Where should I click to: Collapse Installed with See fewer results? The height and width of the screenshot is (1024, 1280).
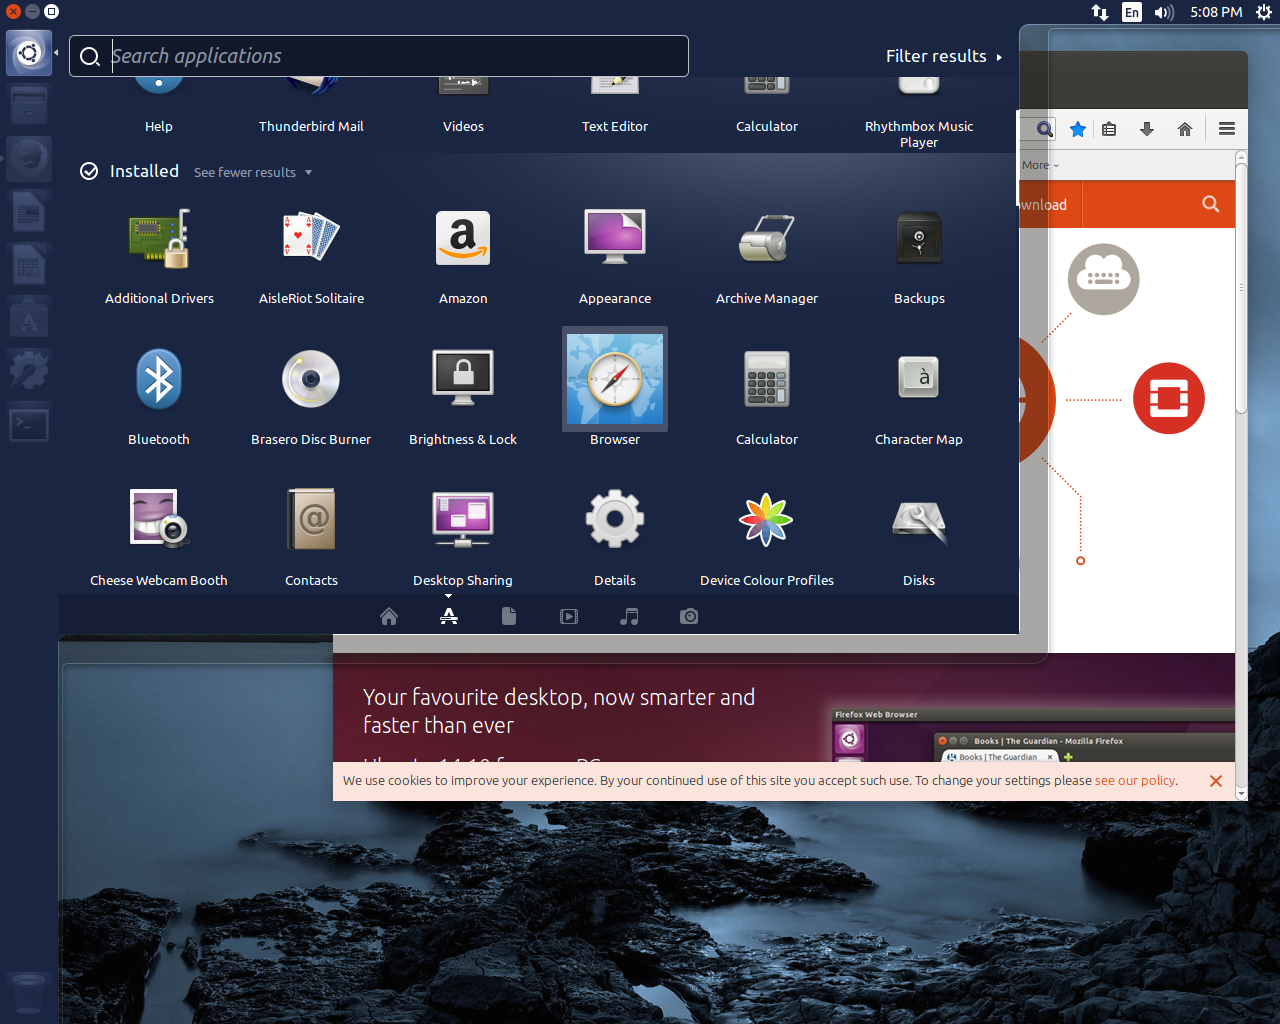coord(253,172)
